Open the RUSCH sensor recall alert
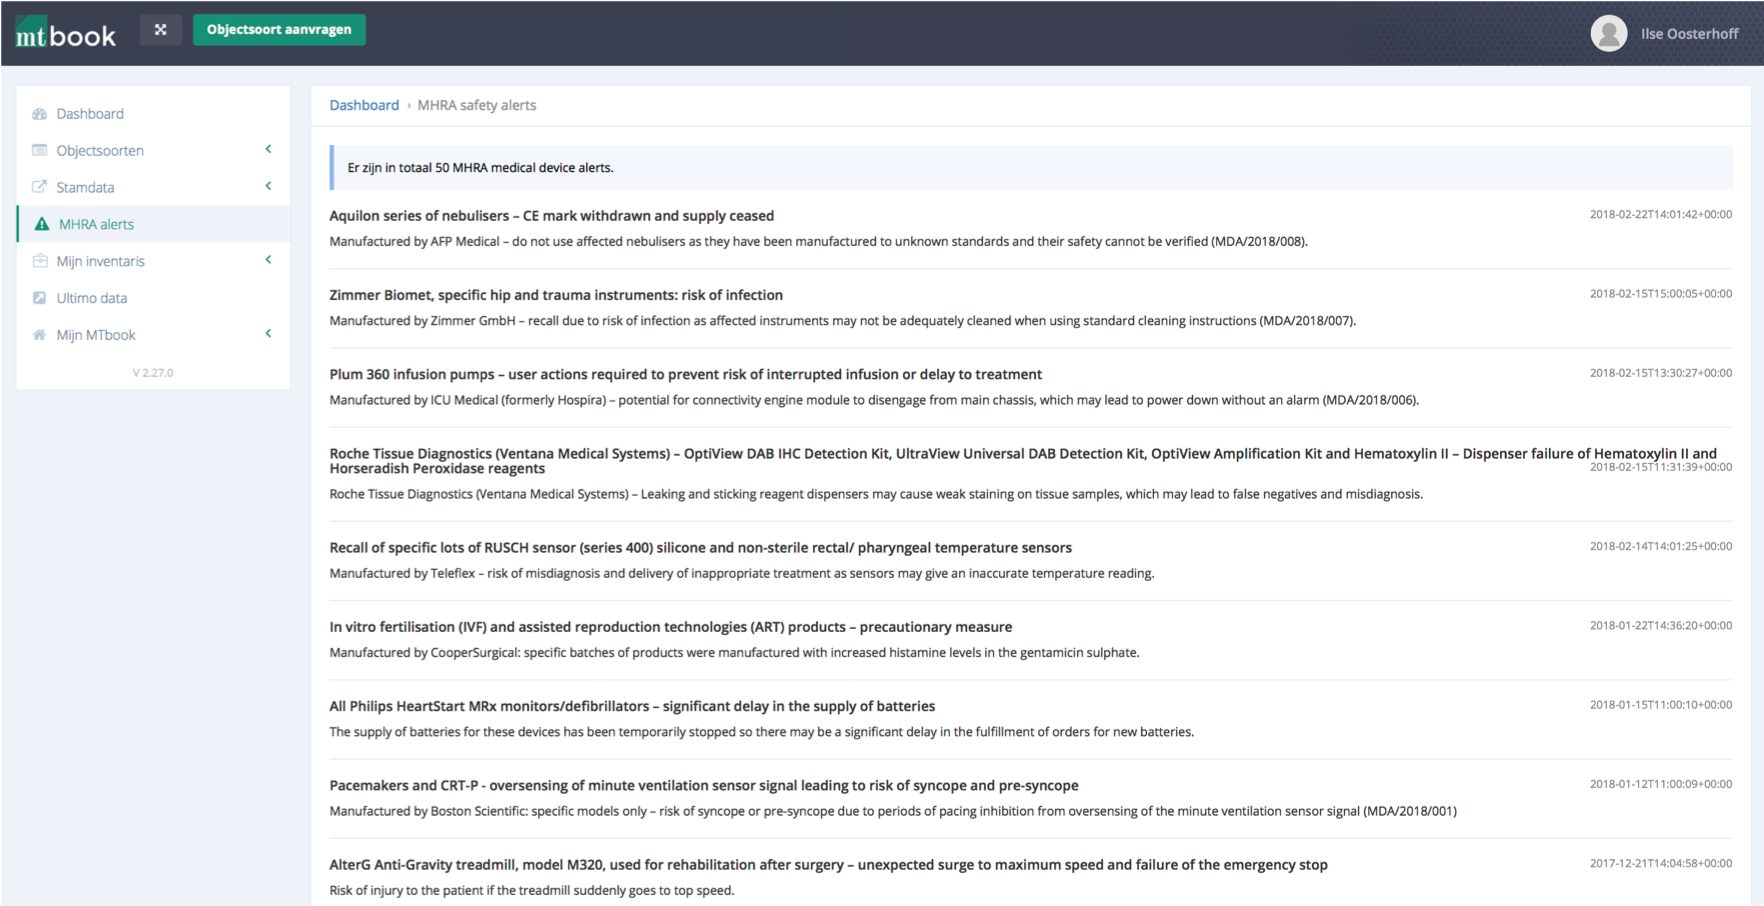1764x906 pixels. pos(701,548)
